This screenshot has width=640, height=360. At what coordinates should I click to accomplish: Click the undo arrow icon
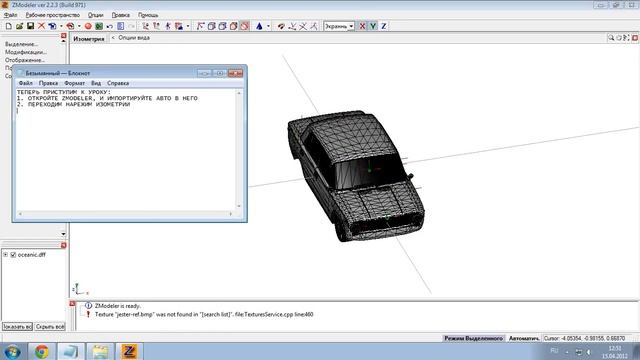[110, 26]
